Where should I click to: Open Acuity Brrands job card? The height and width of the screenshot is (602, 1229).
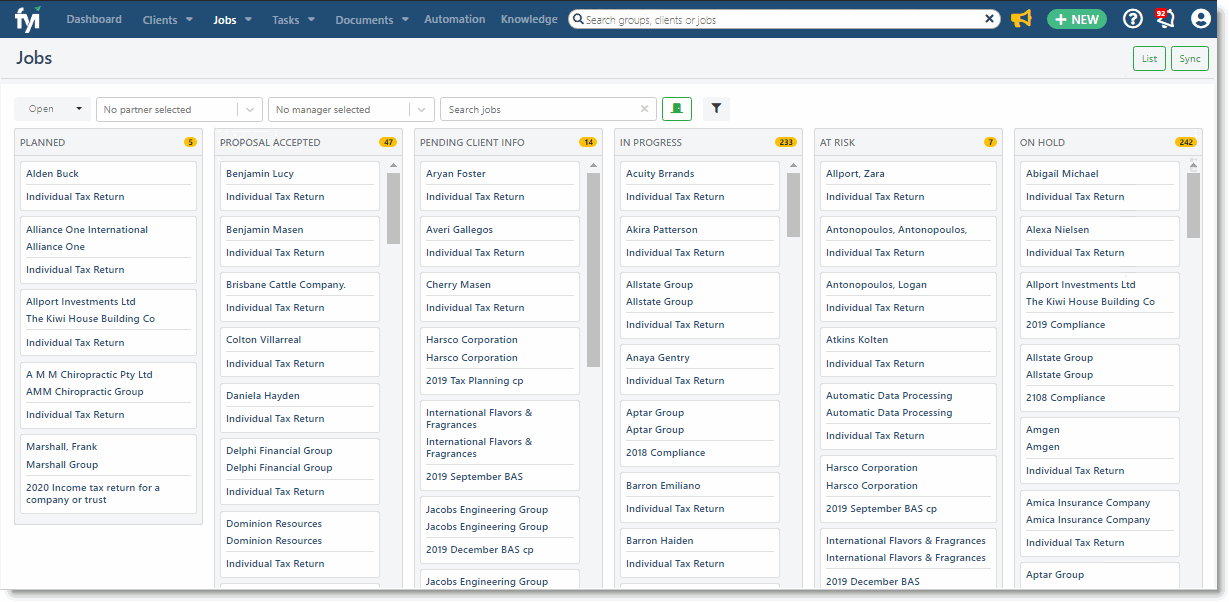point(700,185)
